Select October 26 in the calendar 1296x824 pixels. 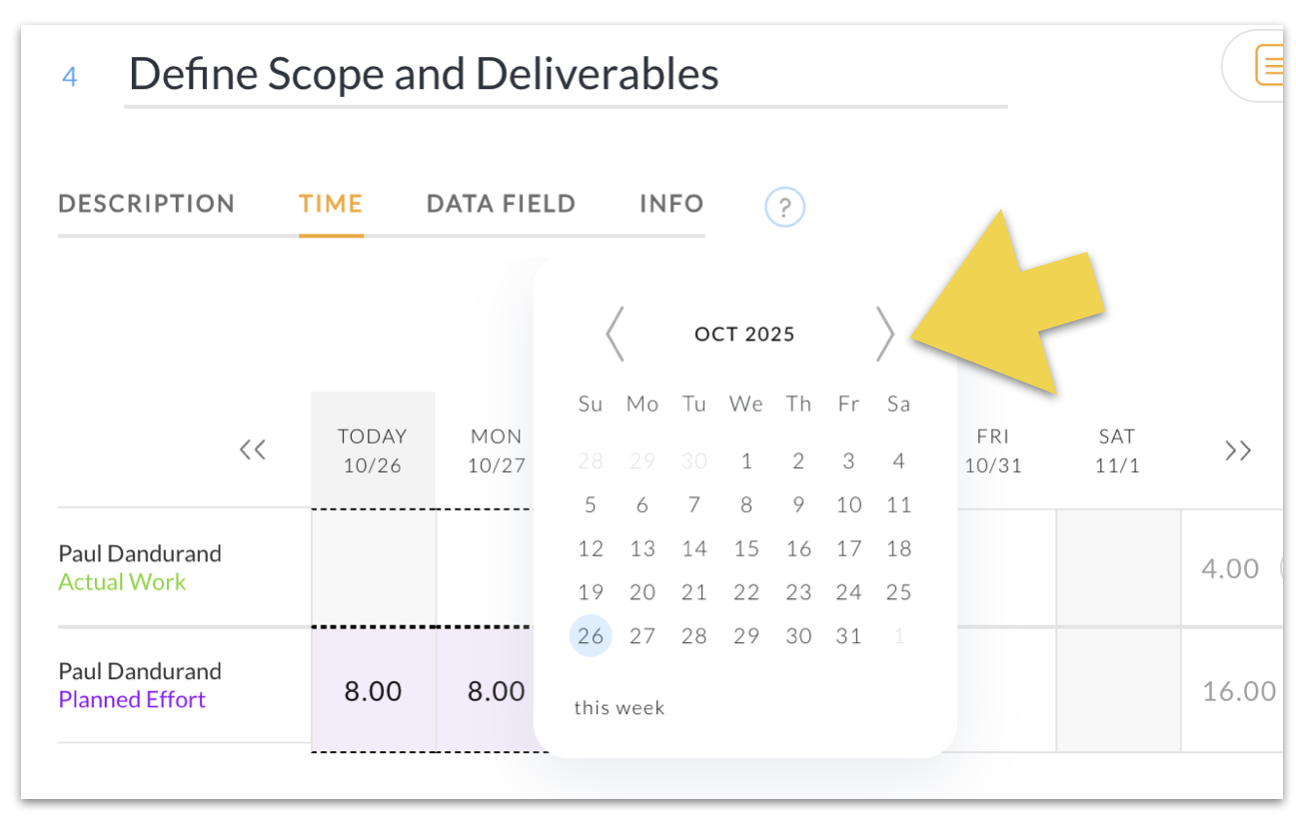click(591, 636)
